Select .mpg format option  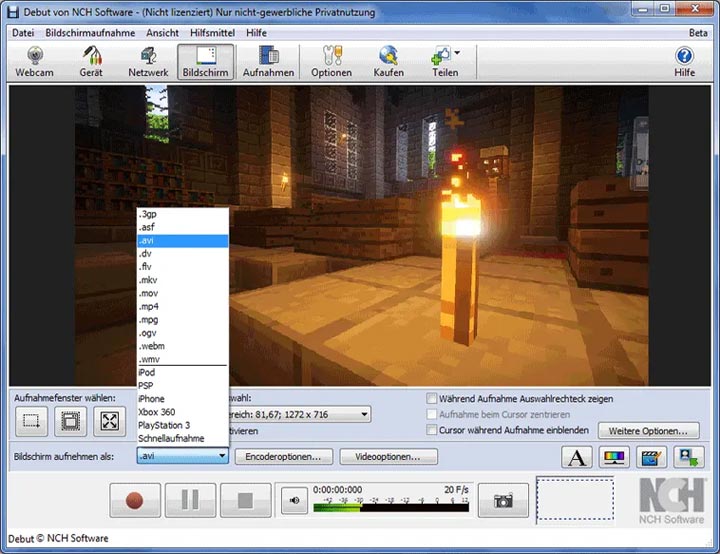point(183,320)
